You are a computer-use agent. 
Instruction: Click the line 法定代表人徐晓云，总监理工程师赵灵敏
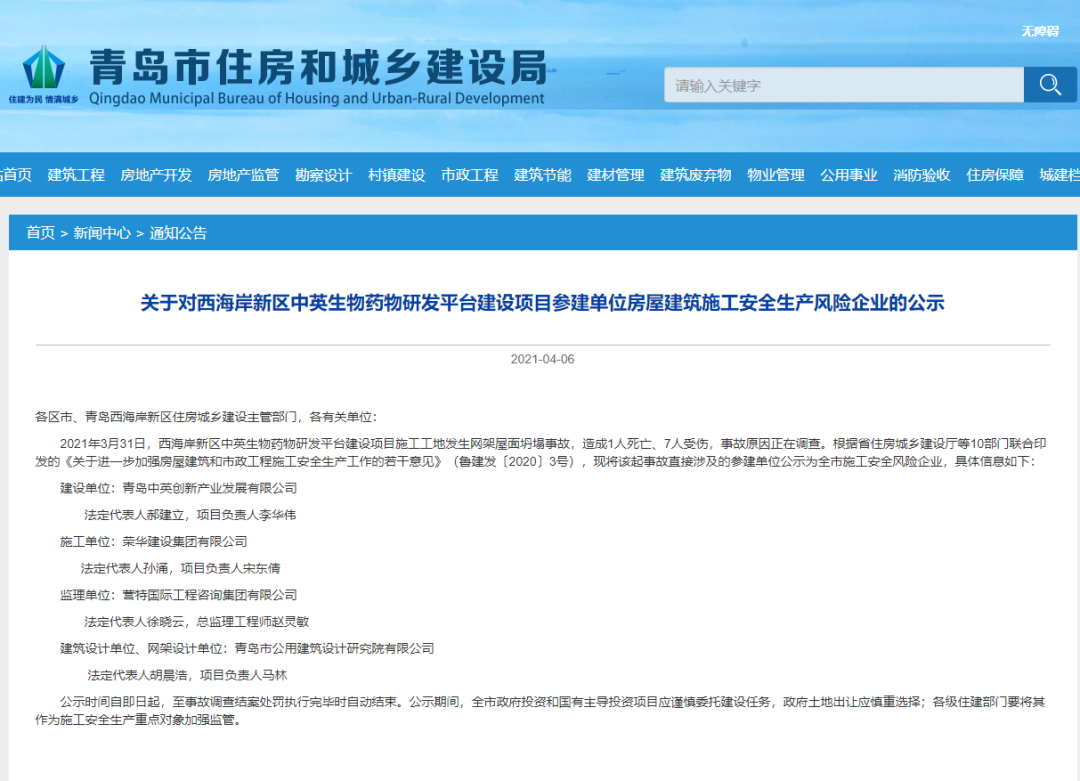click(196, 622)
